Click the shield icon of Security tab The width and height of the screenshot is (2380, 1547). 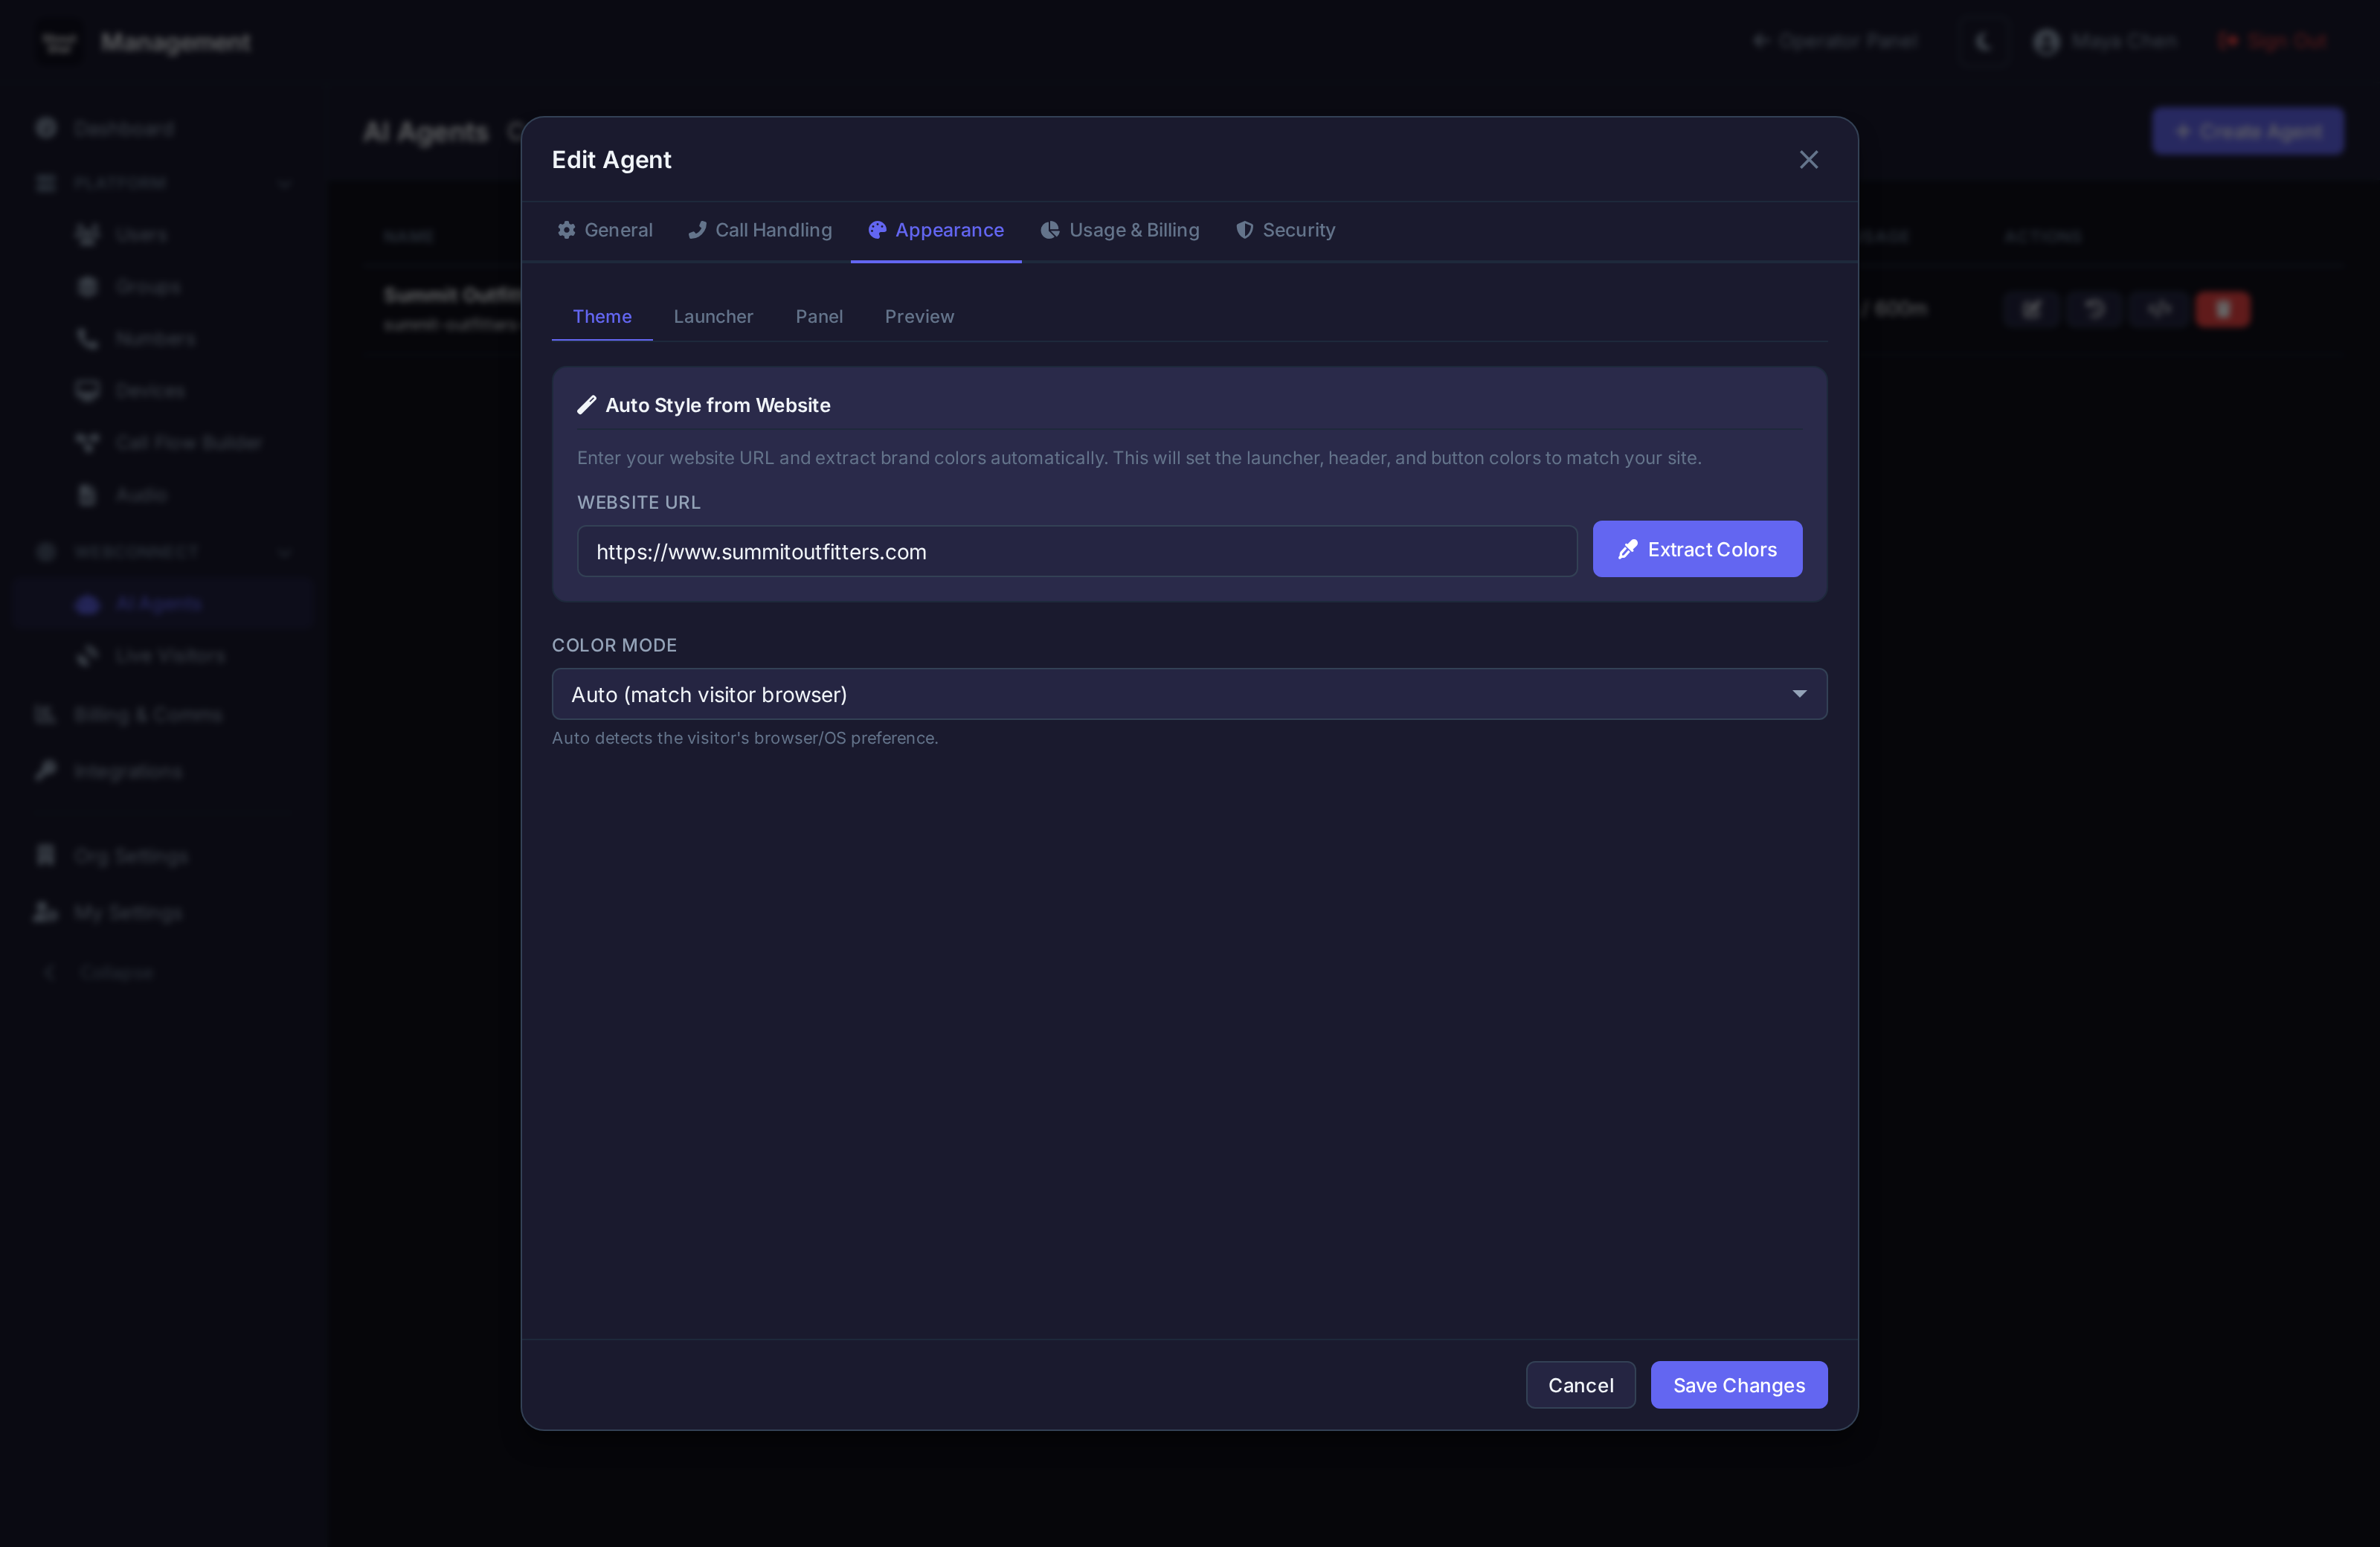click(x=1244, y=230)
